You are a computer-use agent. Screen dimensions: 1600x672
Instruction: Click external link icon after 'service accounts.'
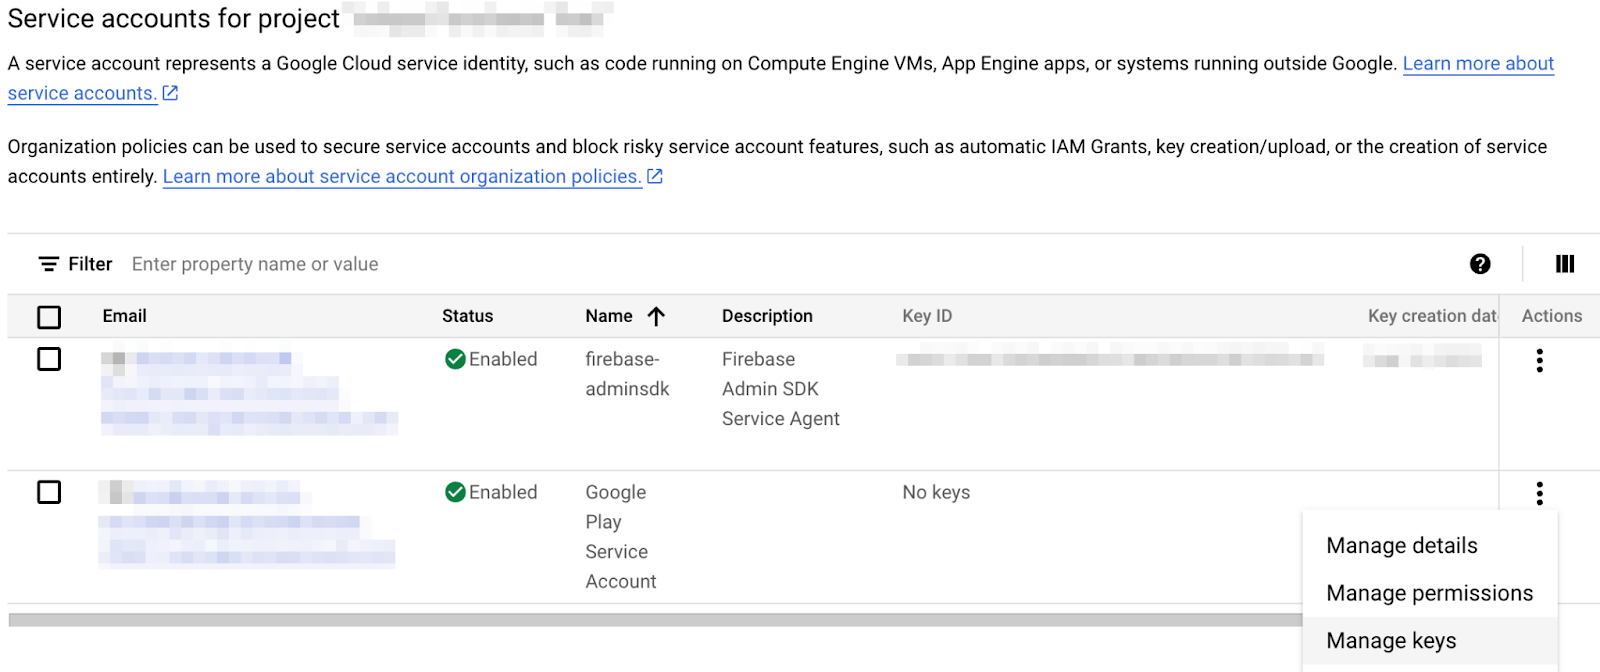tap(171, 93)
